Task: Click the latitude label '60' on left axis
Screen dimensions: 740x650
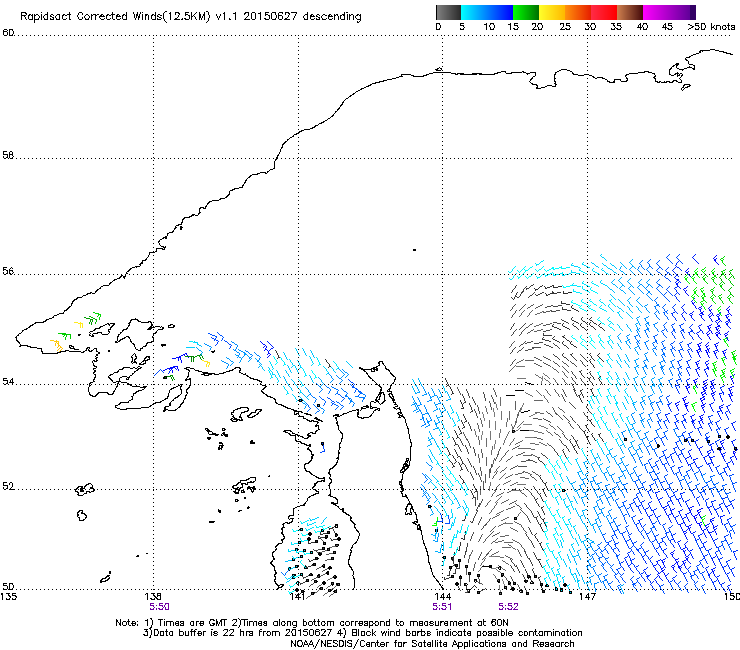Action: pyautogui.click(x=8, y=33)
